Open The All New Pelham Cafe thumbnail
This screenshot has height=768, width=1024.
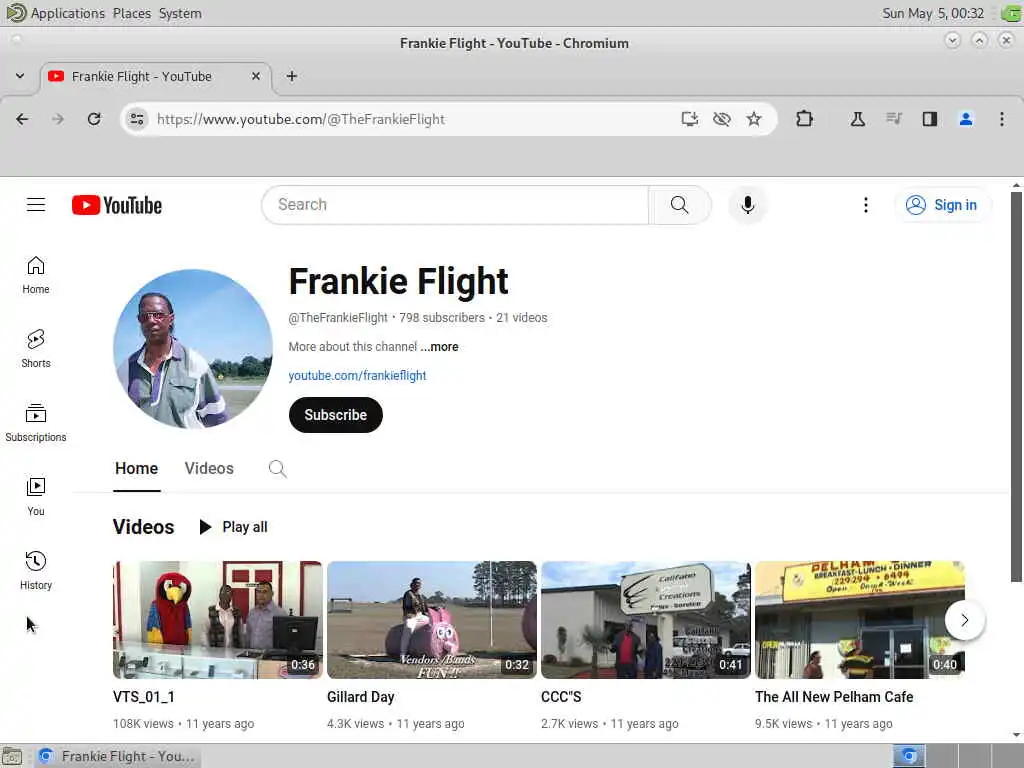click(x=859, y=620)
